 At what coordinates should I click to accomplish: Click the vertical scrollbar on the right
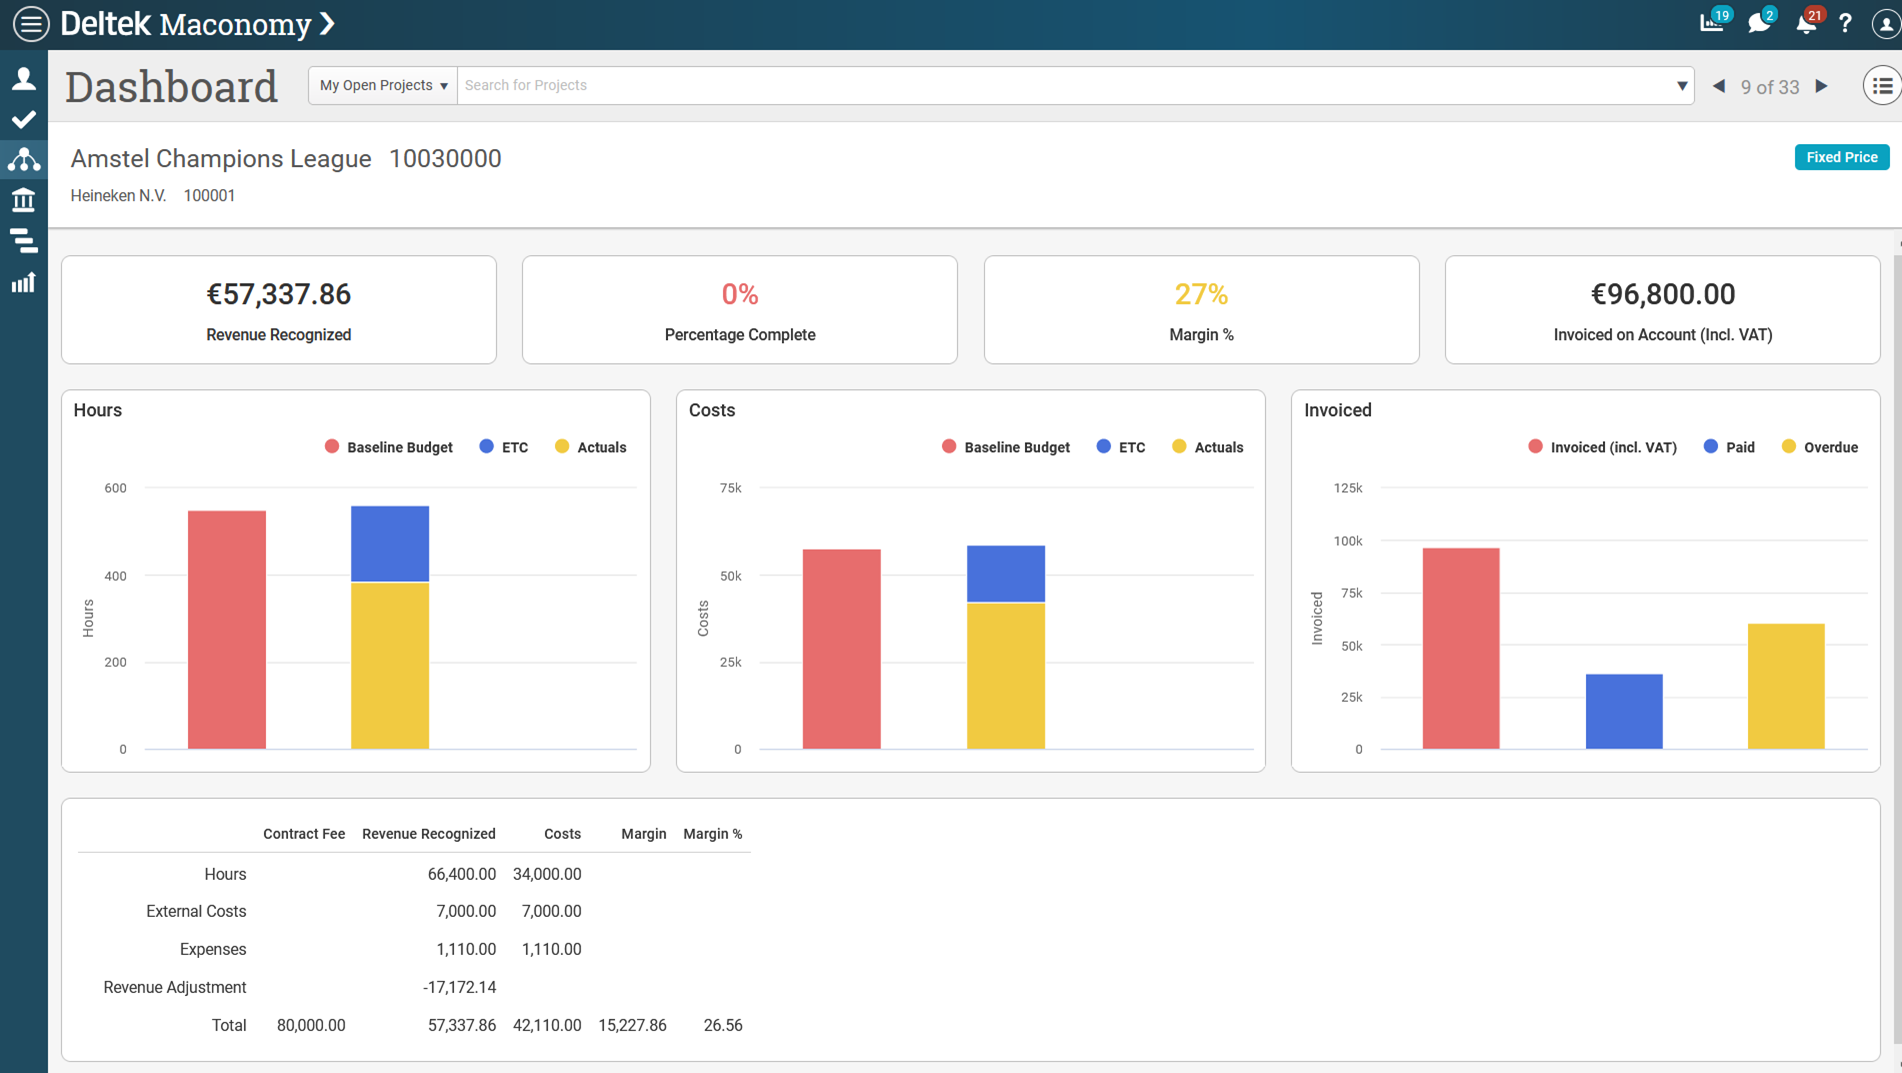click(1897, 650)
